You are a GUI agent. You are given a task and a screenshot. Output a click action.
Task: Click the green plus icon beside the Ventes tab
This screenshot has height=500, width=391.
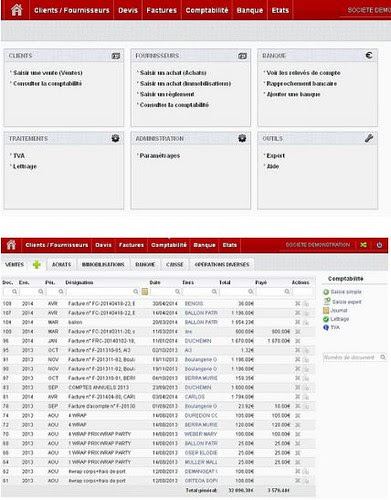point(37,265)
